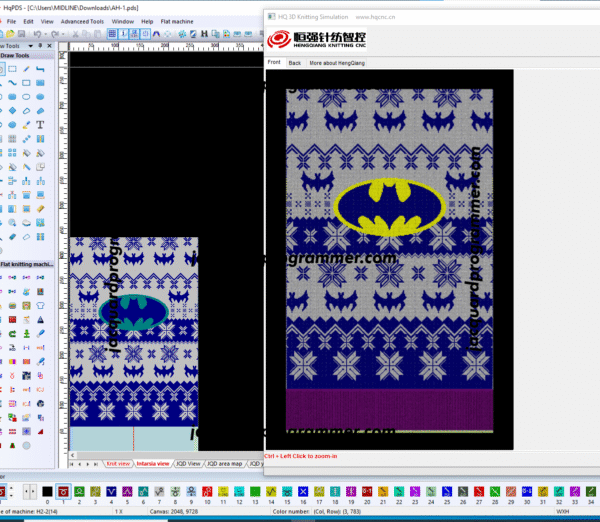Open the Advanced Tools menu

point(81,21)
